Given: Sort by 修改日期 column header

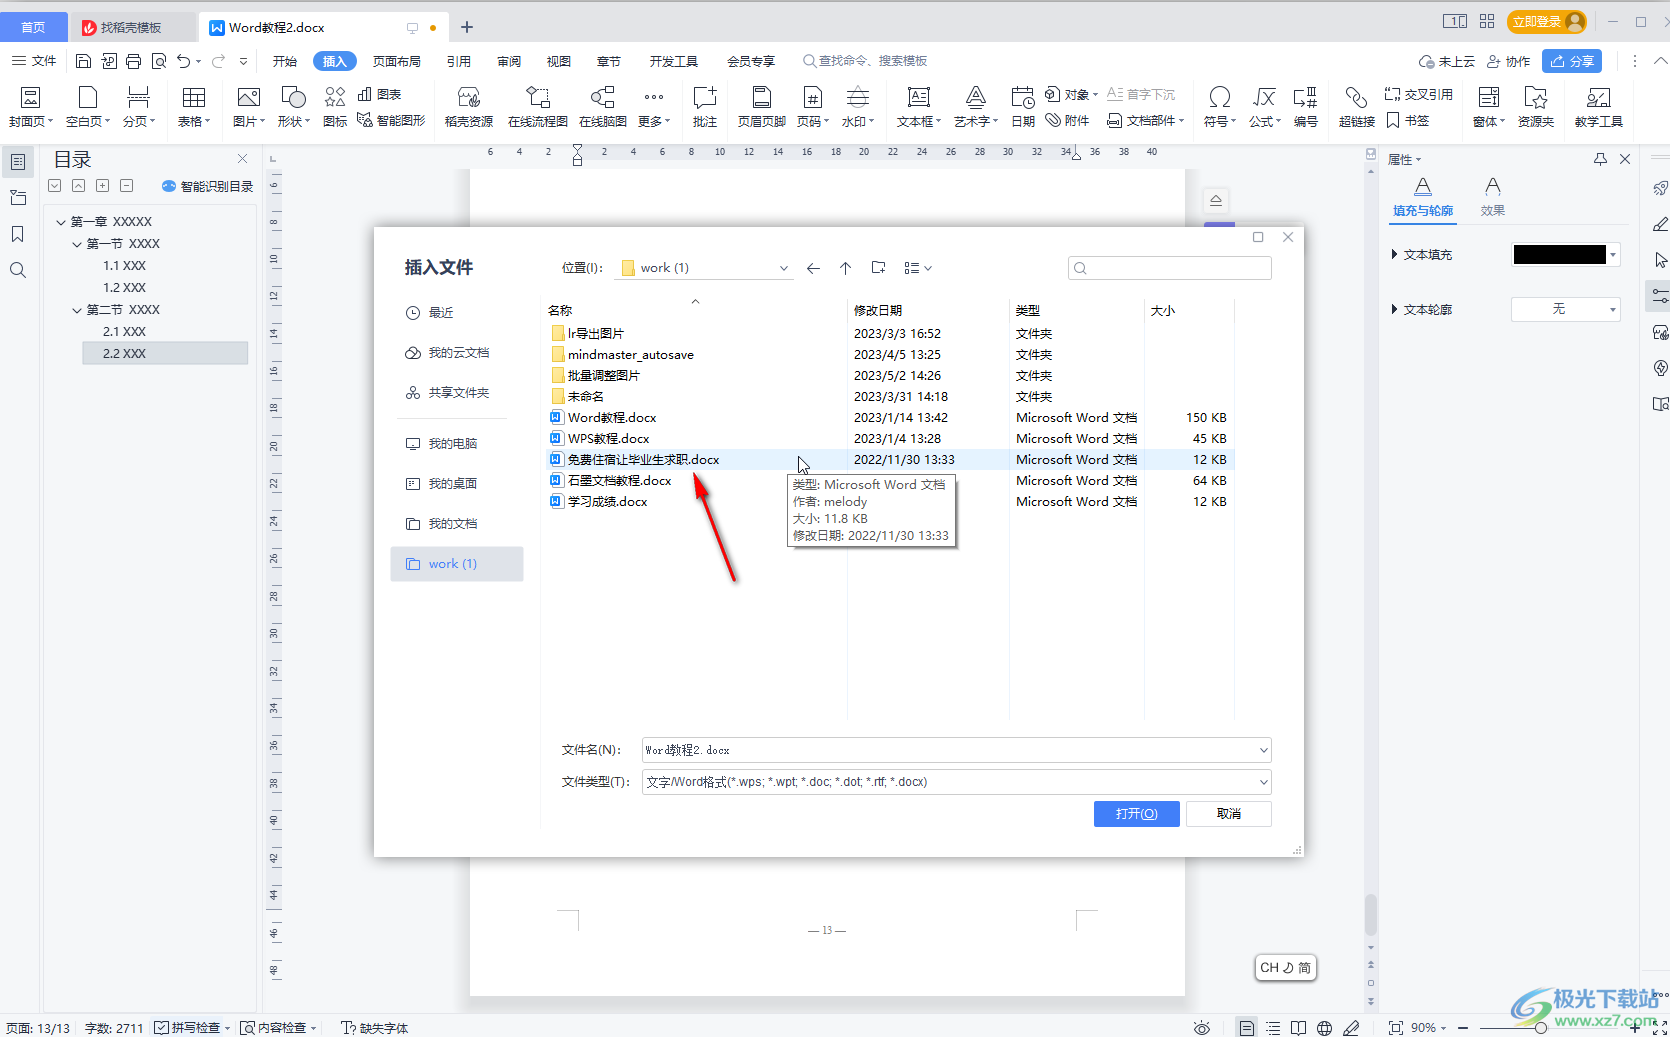Looking at the screenshot, I should 878,310.
